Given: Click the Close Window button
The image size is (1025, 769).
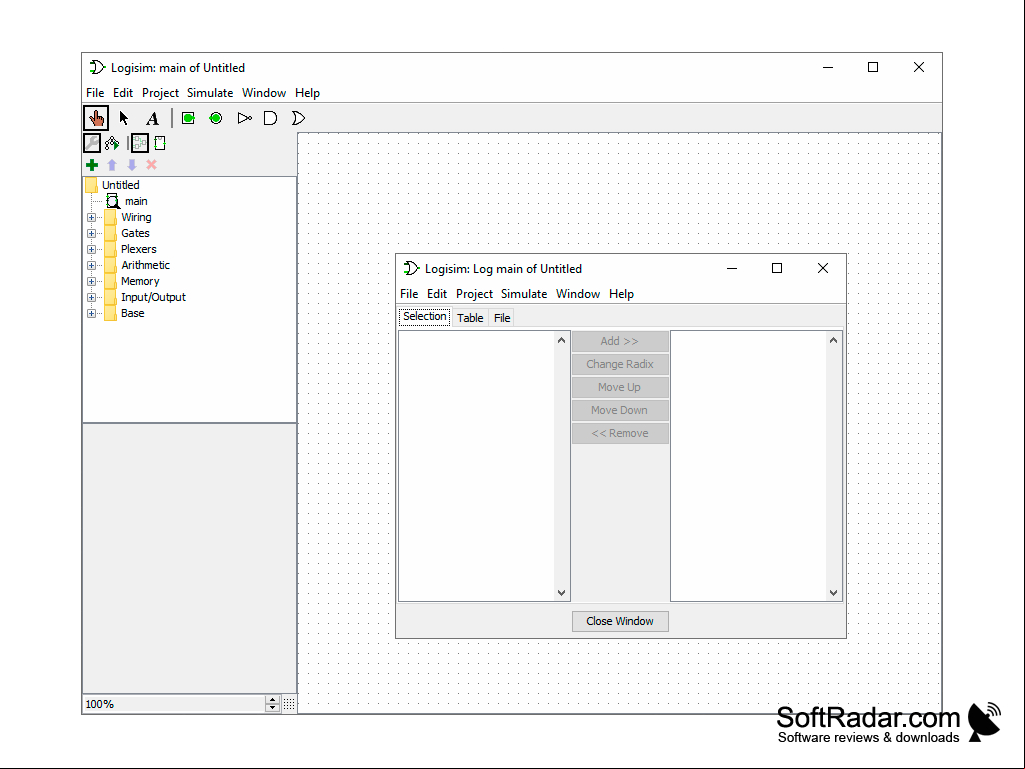Looking at the screenshot, I should click(620, 621).
